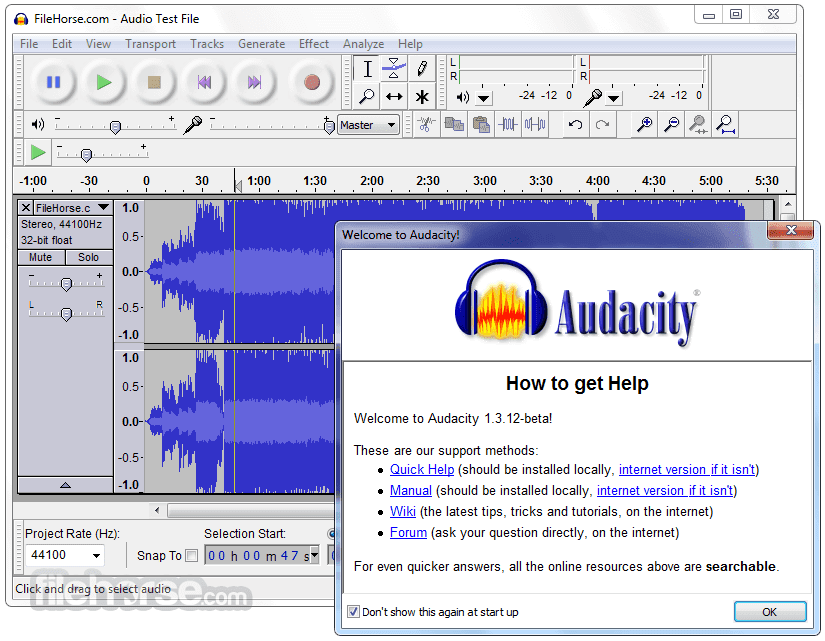The width and height of the screenshot is (825, 641).
Task: Click OK in the Welcome dialog
Action: point(770,612)
